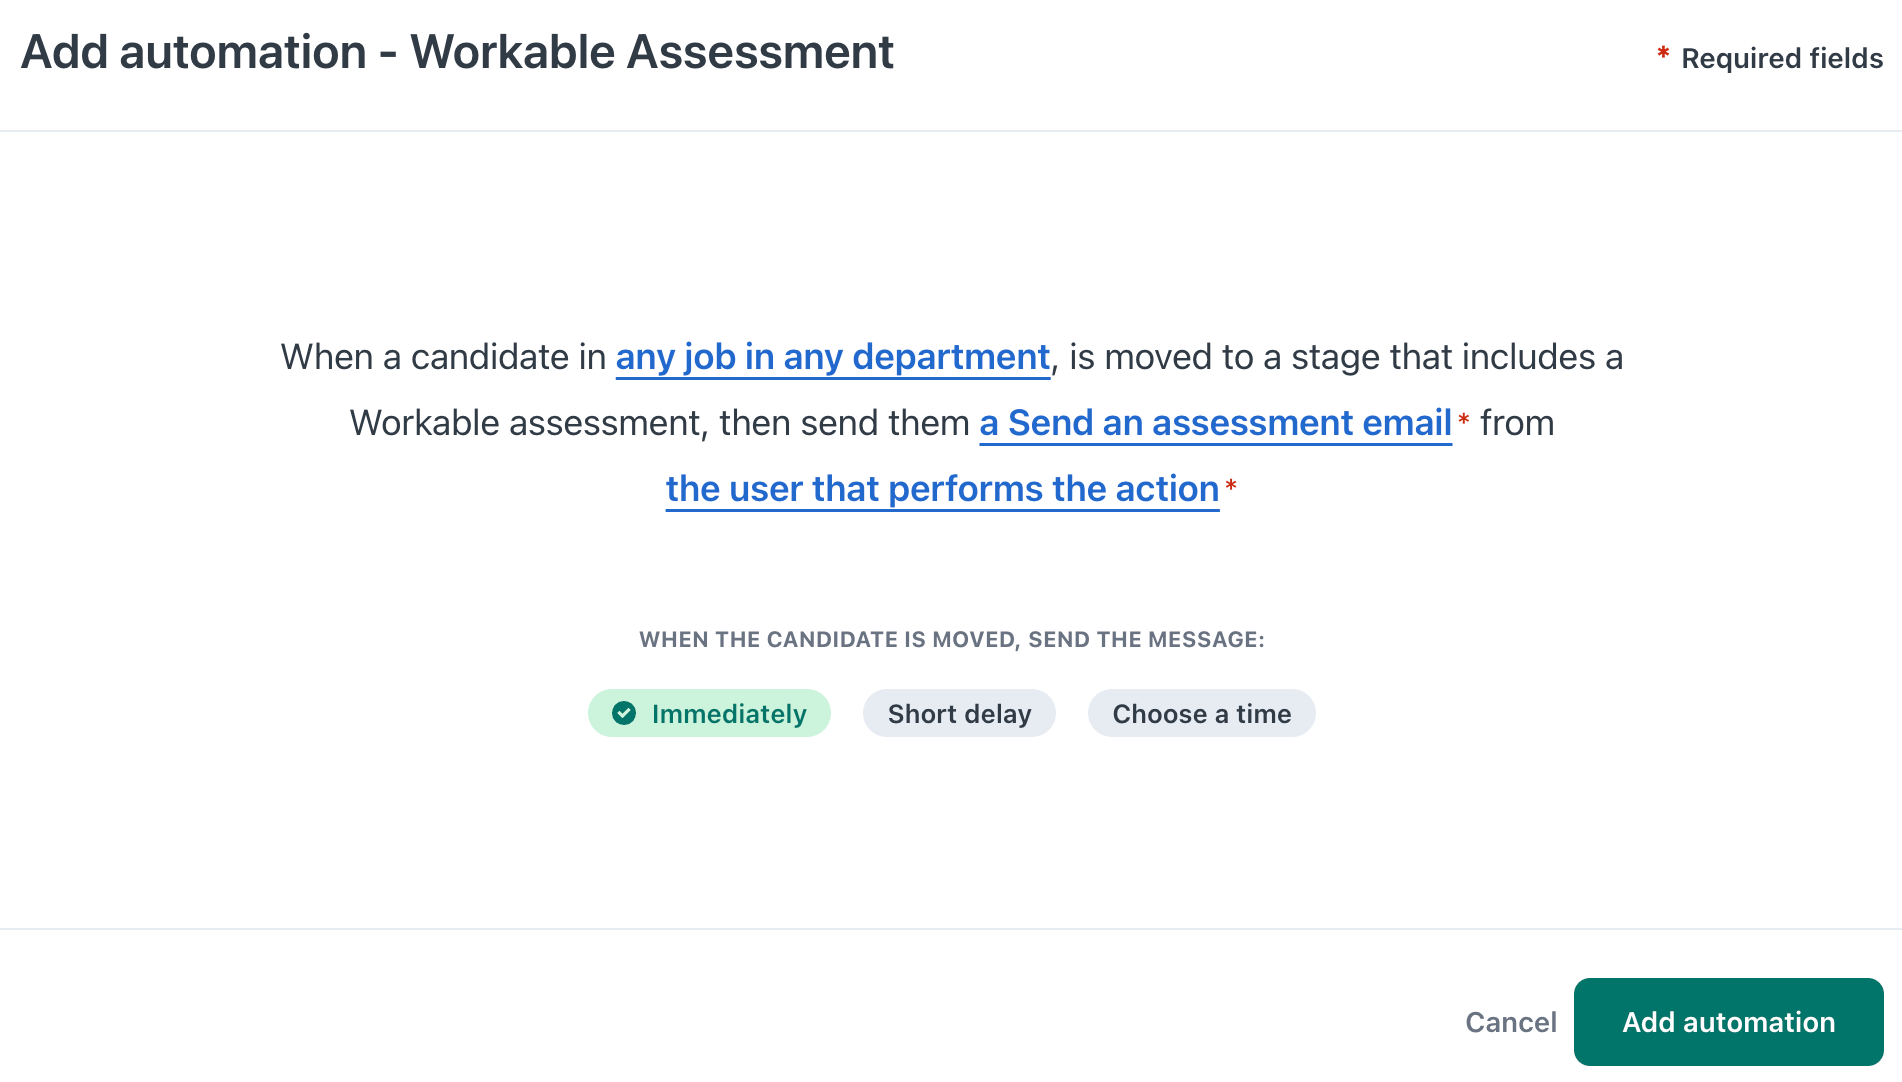
Task: Click the "Required fields" legend text
Action: (x=1782, y=58)
